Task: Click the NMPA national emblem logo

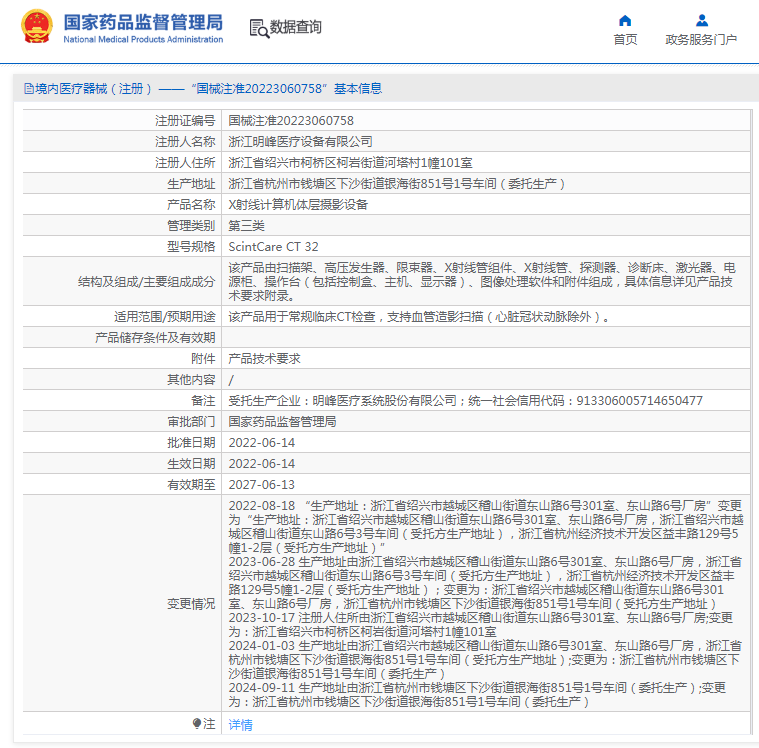Action: [x=37, y=27]
